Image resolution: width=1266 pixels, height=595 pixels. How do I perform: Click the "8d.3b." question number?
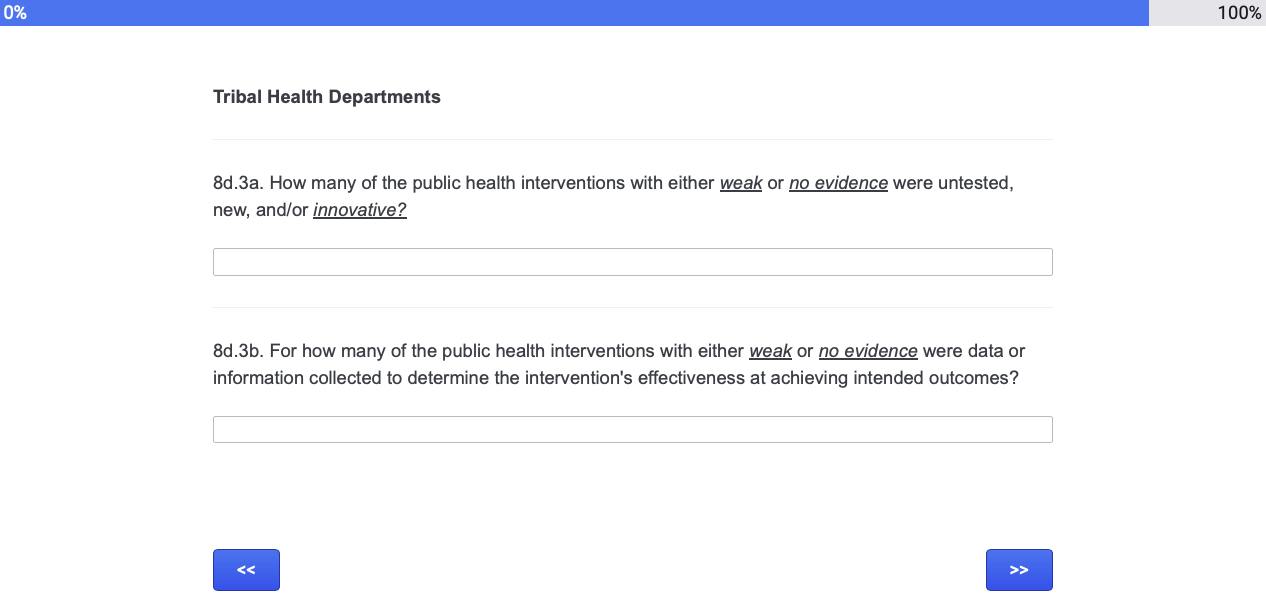[238, 352]
